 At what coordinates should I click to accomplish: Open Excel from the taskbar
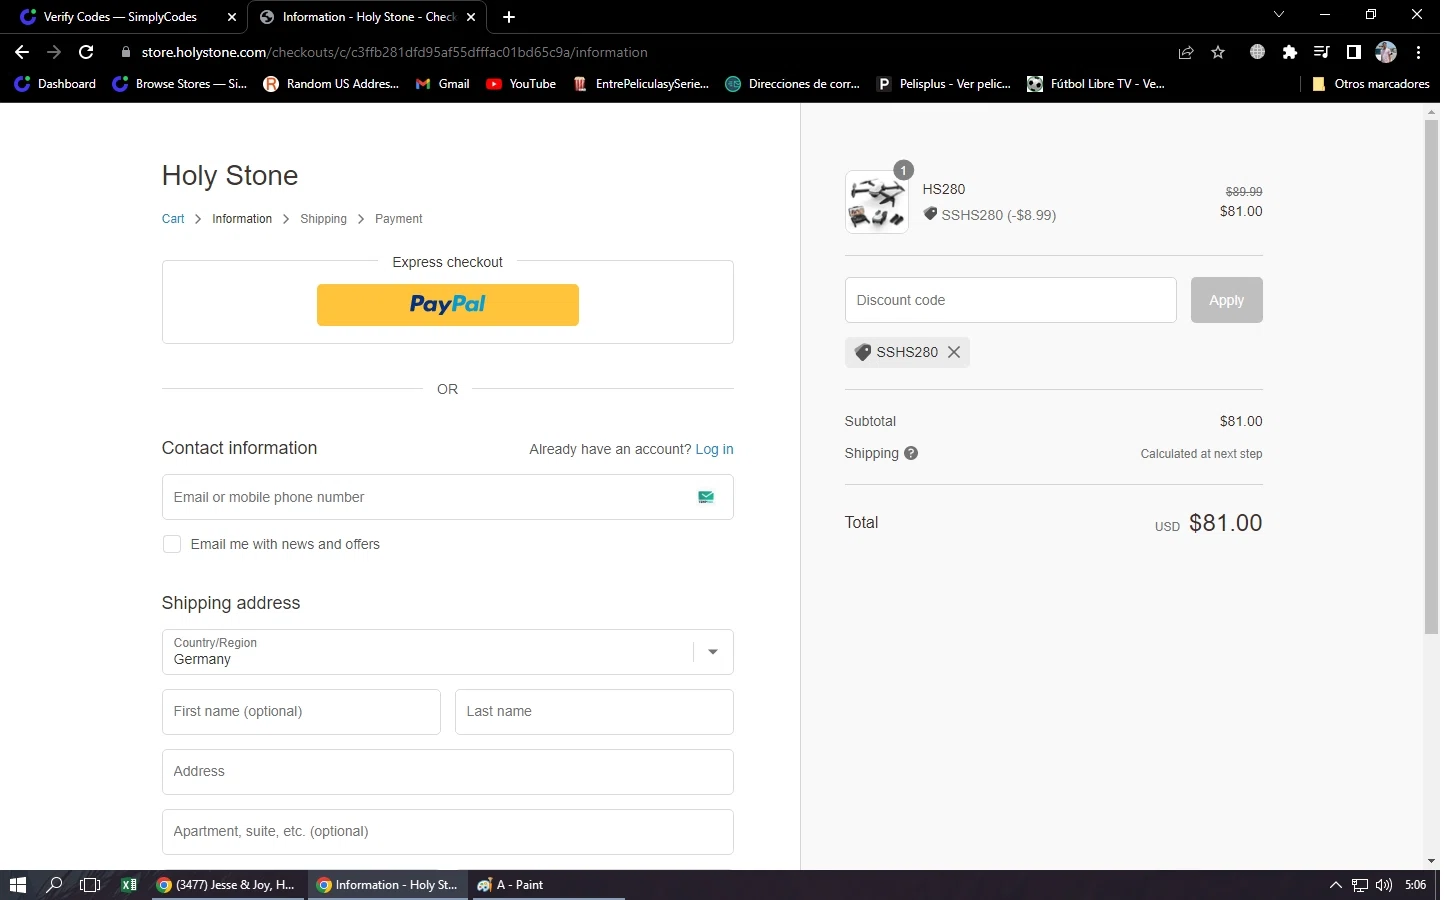pos(129,885)
